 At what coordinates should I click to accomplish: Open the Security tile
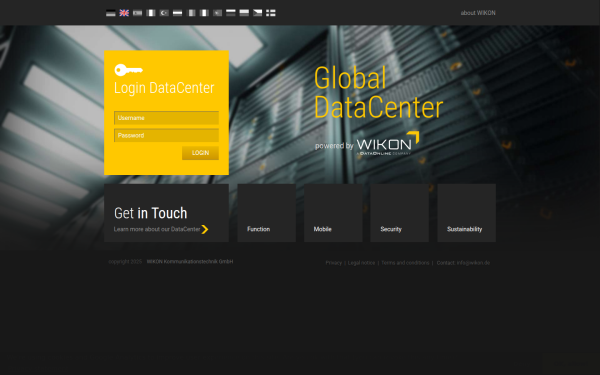click(399, 213)
